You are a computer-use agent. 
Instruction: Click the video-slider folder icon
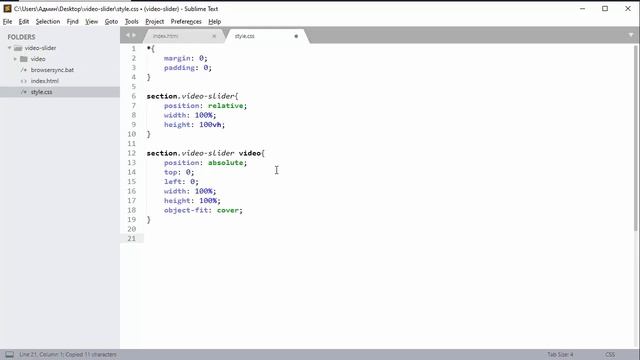coord(18,48)
